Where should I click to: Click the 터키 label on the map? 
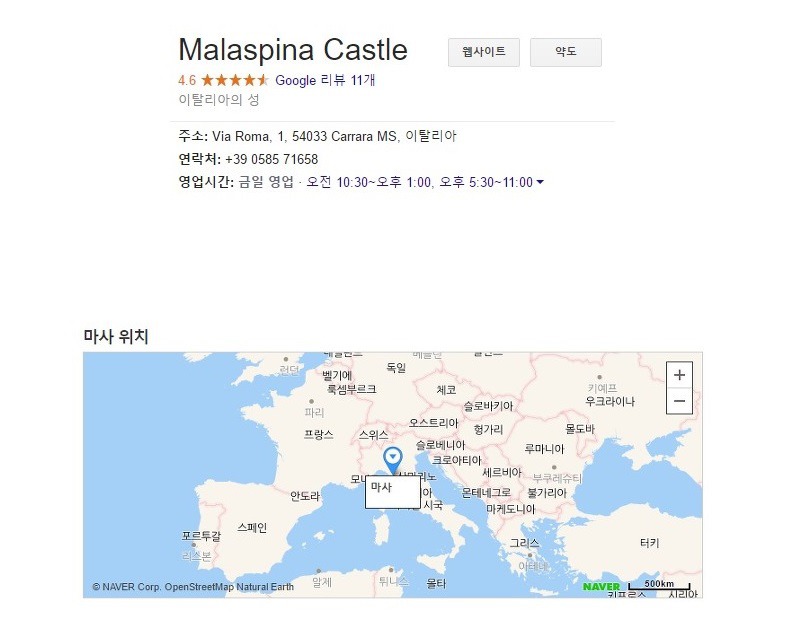click(x=649, y=542)
